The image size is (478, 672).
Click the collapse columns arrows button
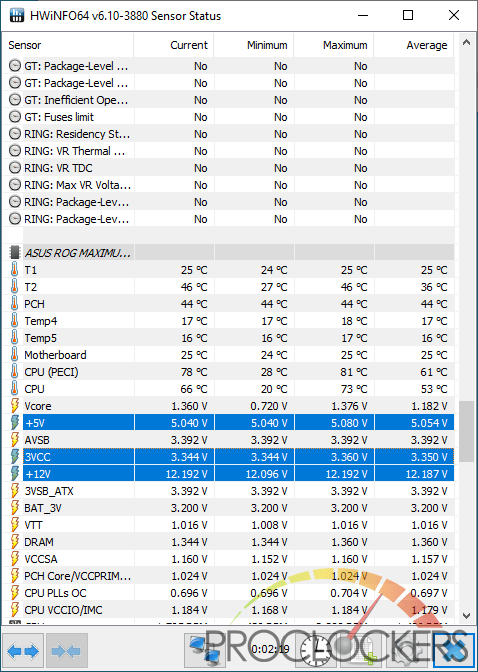(66, 651)
